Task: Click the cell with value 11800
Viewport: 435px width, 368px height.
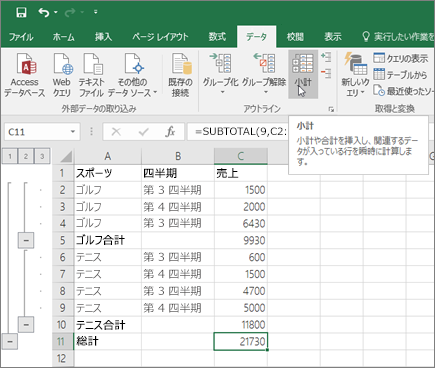Action: pos(241,324)
